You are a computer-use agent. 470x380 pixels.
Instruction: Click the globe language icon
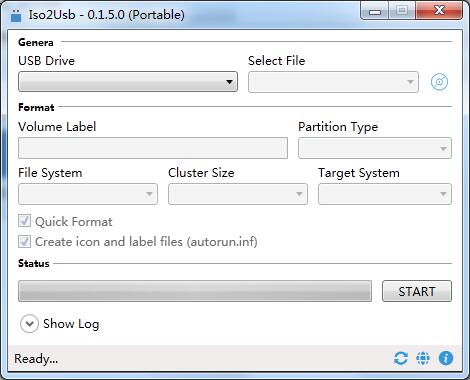[423, 358]
